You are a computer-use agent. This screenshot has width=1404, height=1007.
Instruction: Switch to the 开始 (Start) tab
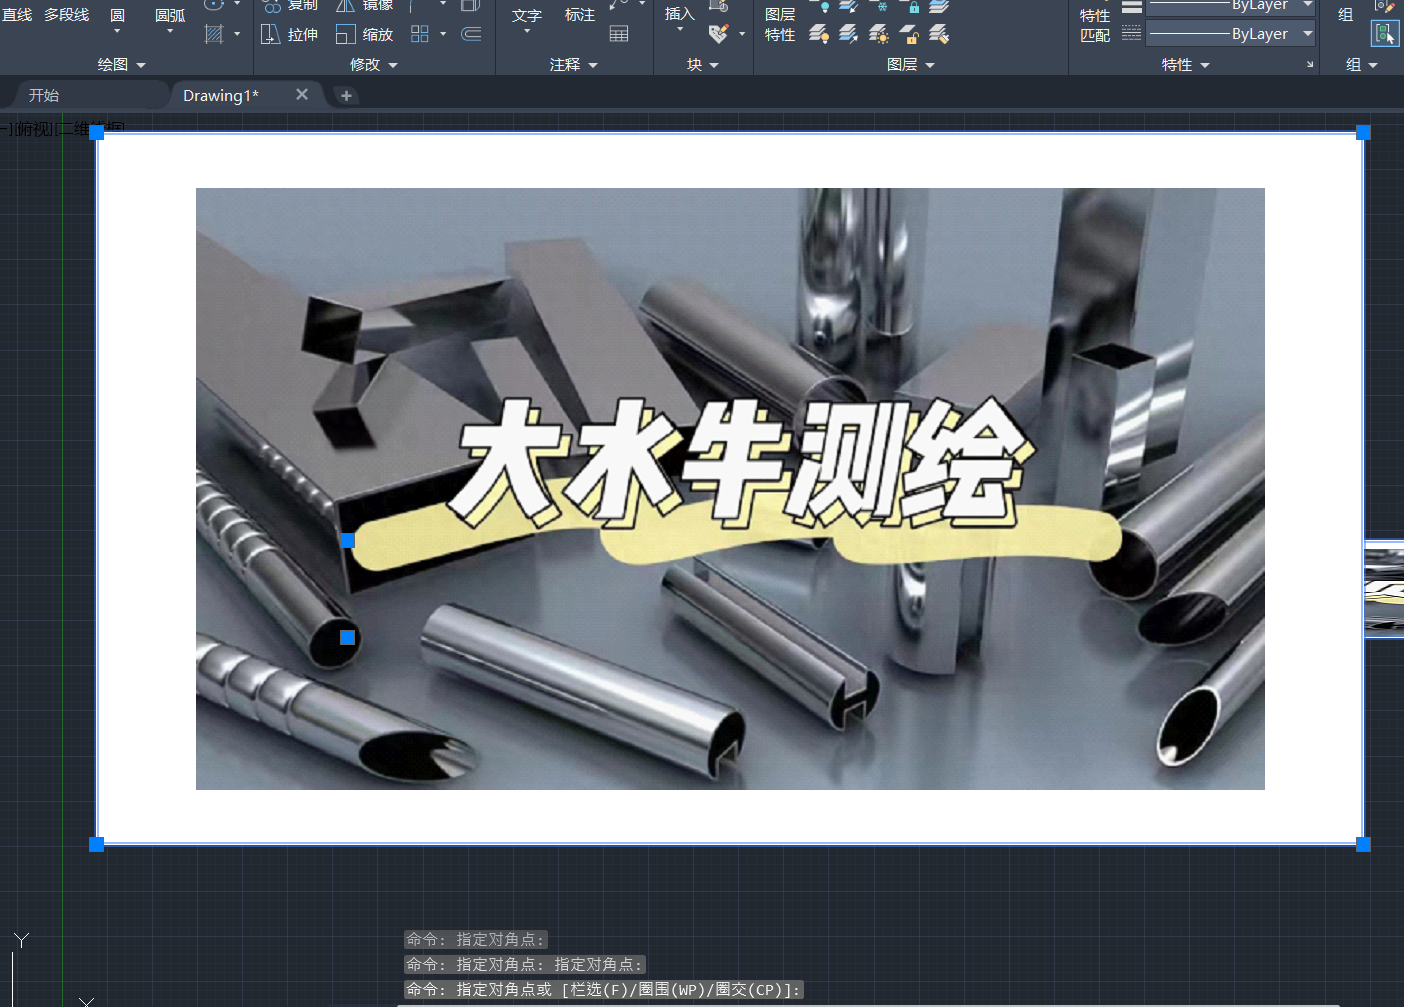pos(42,94)
